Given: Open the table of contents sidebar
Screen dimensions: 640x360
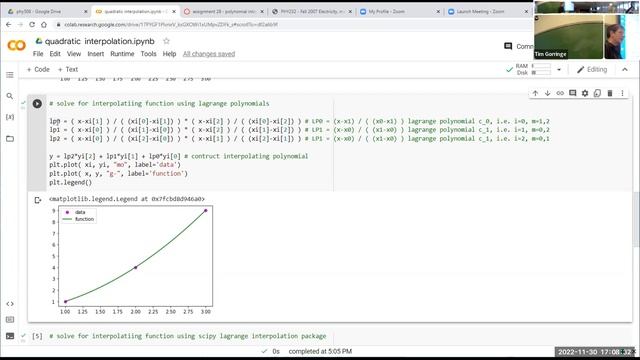Looking at the screenshot, I should tap(10, 75).
